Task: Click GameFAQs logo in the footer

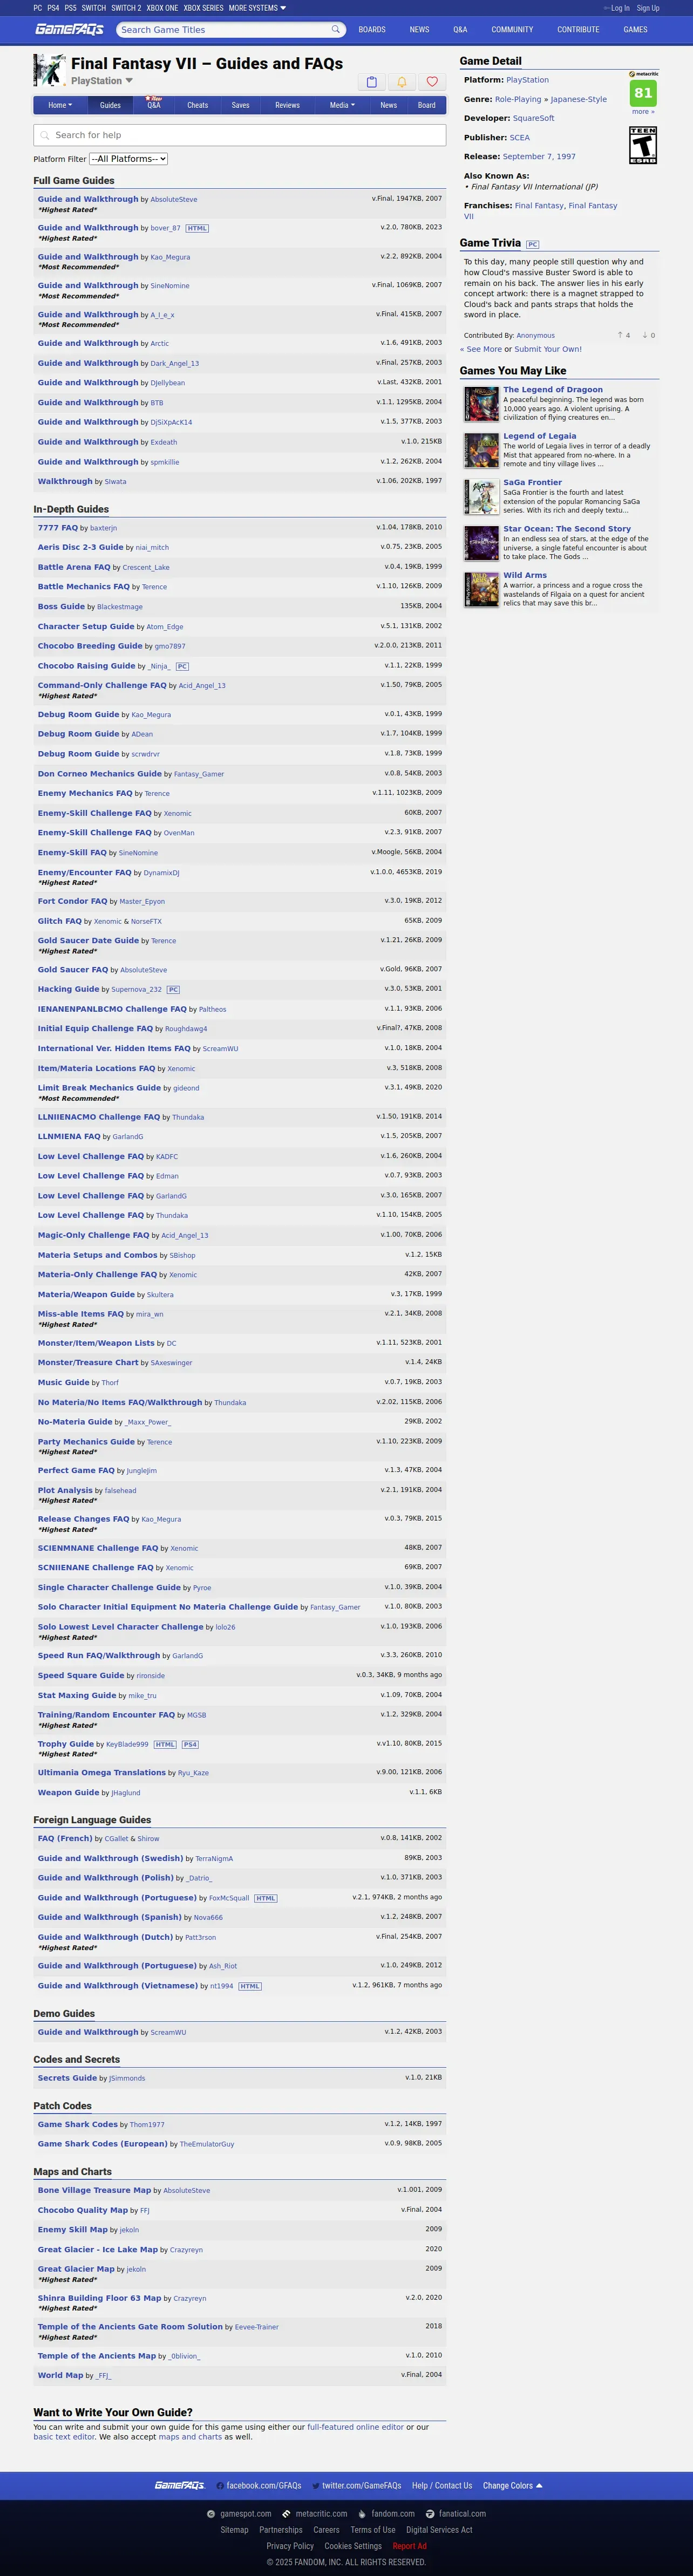Action: (179, 2485)
